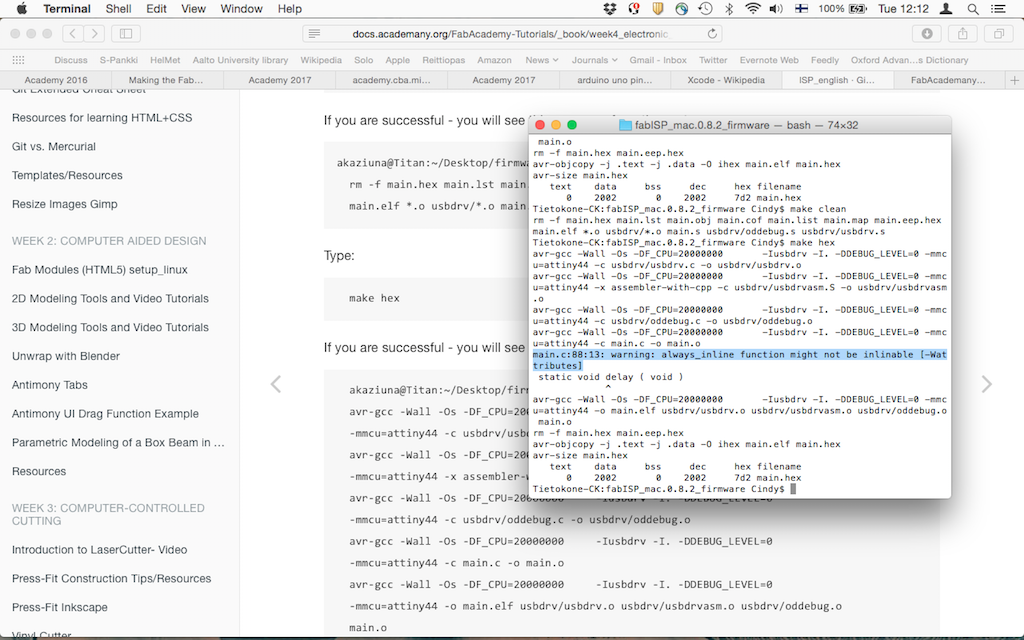
Task: Open Notification Center list icon
Action: pyautogui.click(x=999, y=8)
